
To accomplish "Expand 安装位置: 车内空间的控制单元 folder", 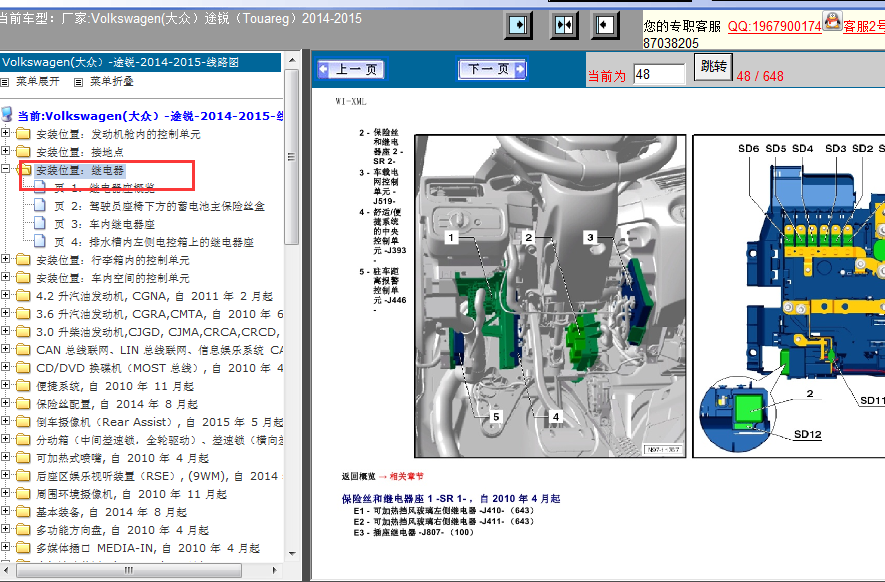I will tap(5, 277).
